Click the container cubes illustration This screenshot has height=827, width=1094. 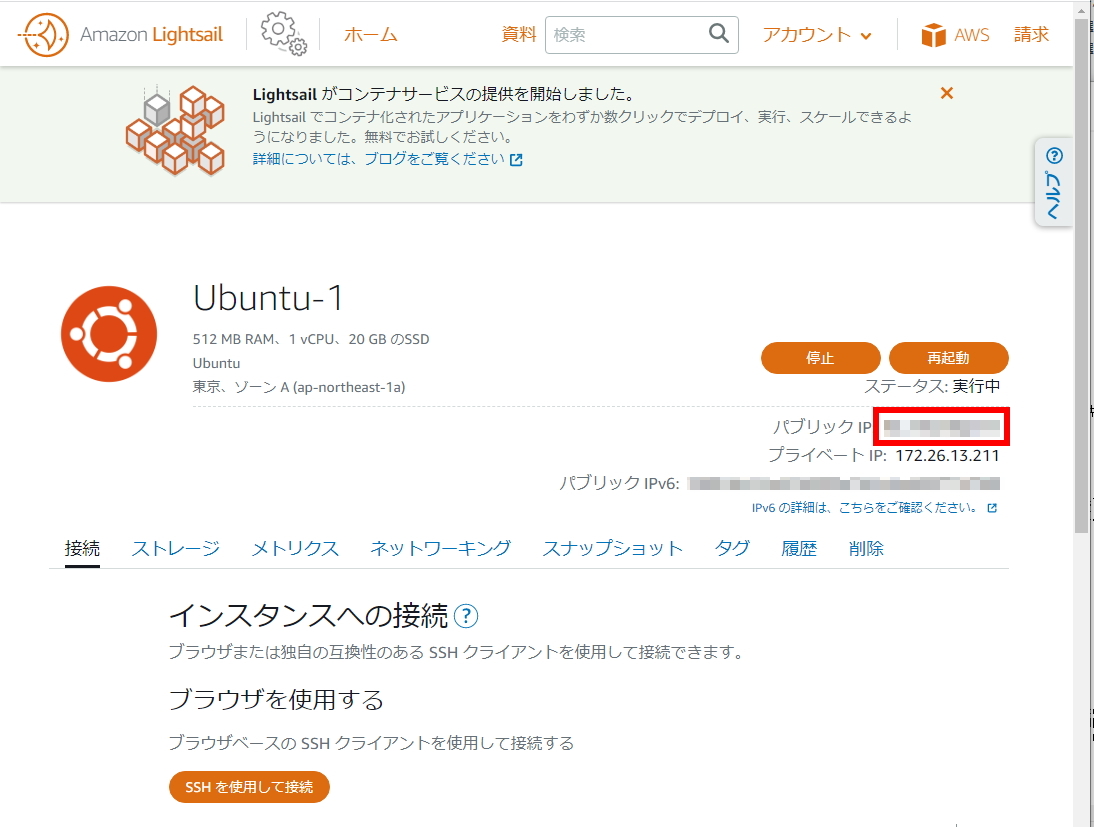(x=175, y=130)
